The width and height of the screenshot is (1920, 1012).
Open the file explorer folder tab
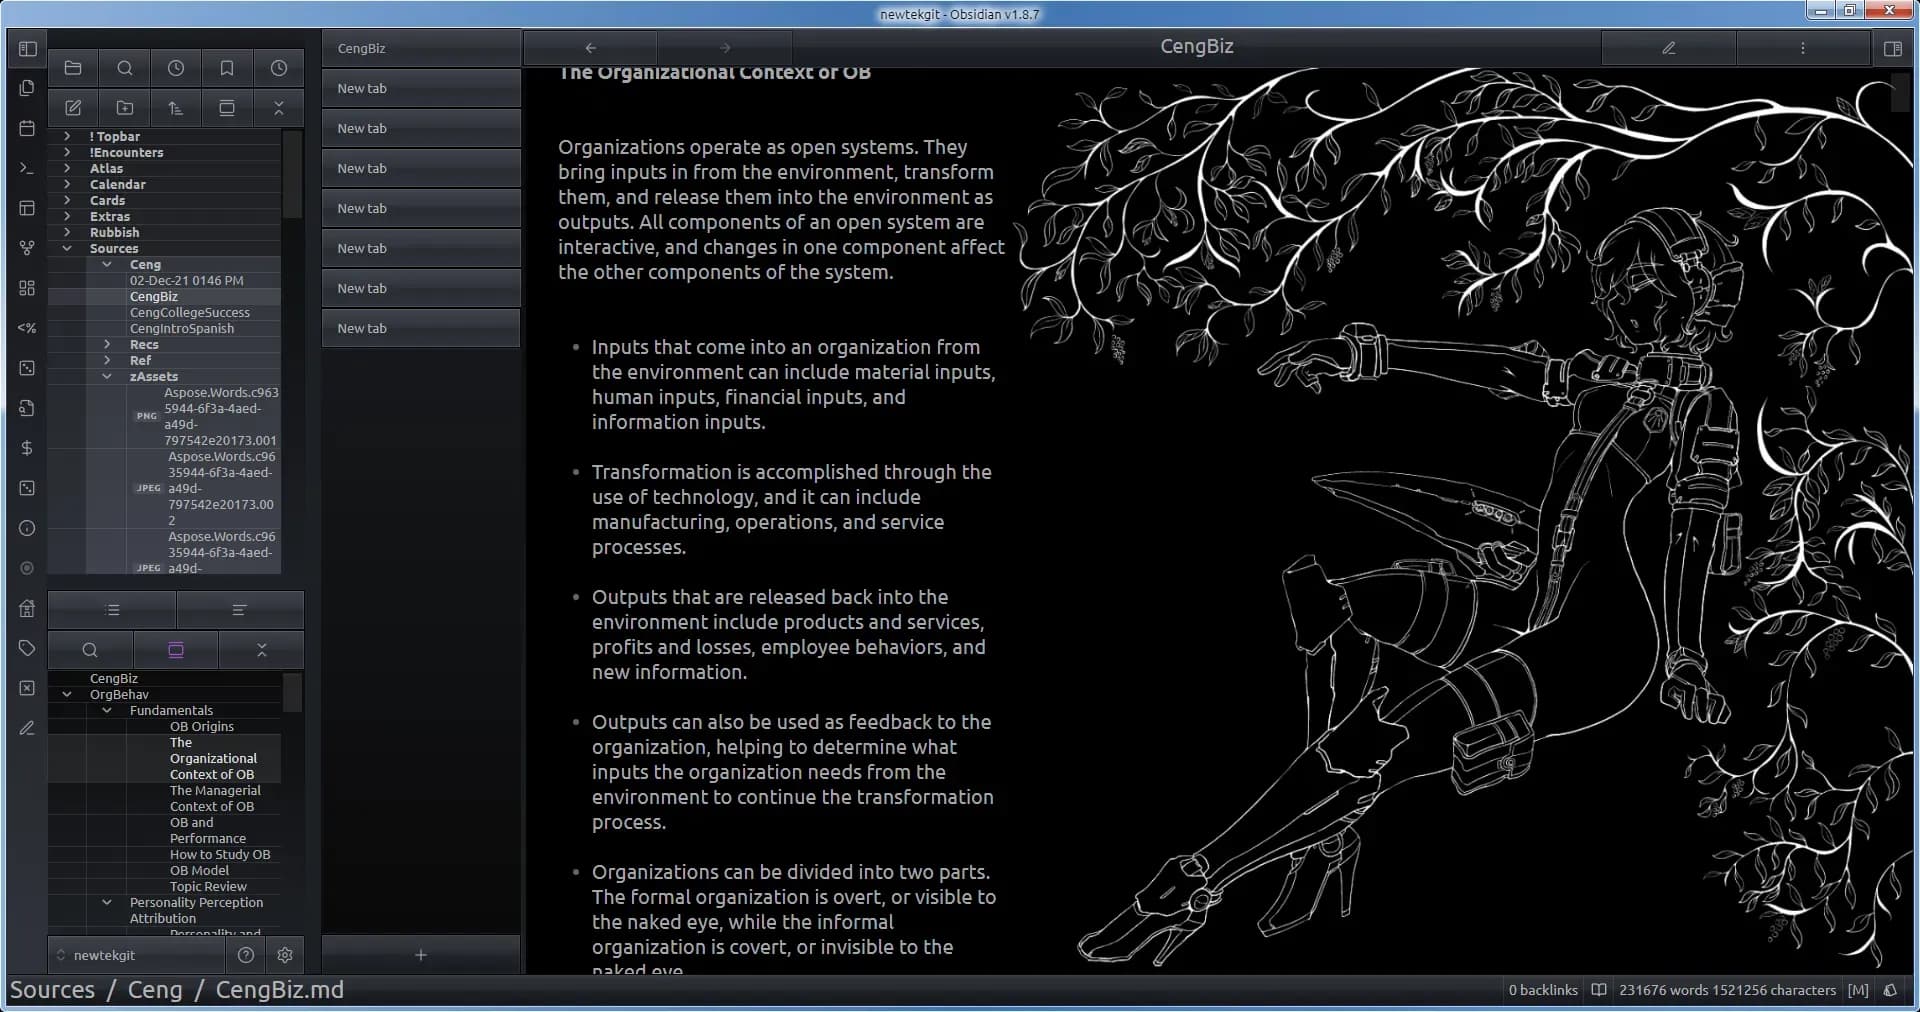(x=73, y=68)
